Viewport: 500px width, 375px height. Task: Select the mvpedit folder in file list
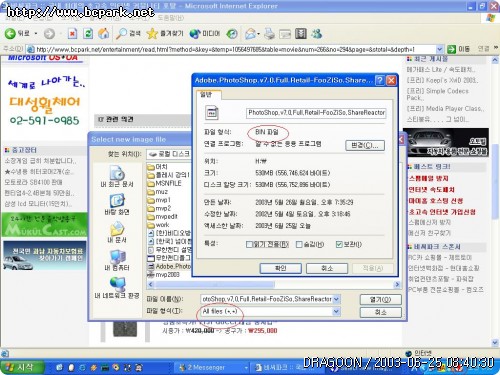tap(163, 217)
